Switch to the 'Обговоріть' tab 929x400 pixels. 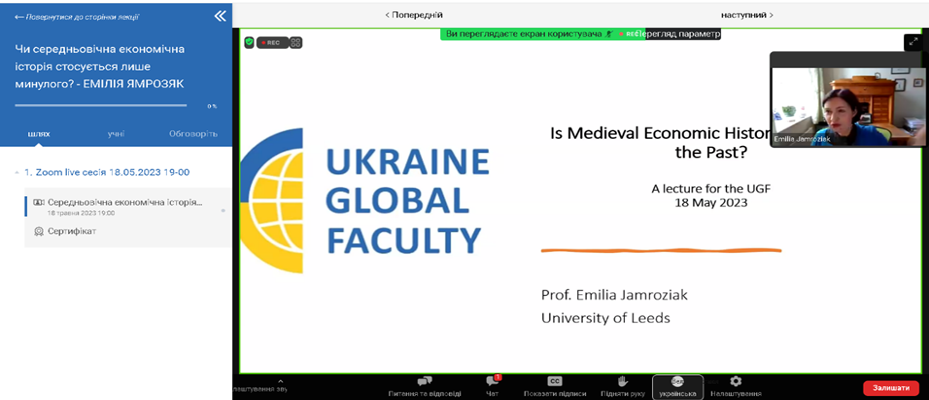coord(193,134)
